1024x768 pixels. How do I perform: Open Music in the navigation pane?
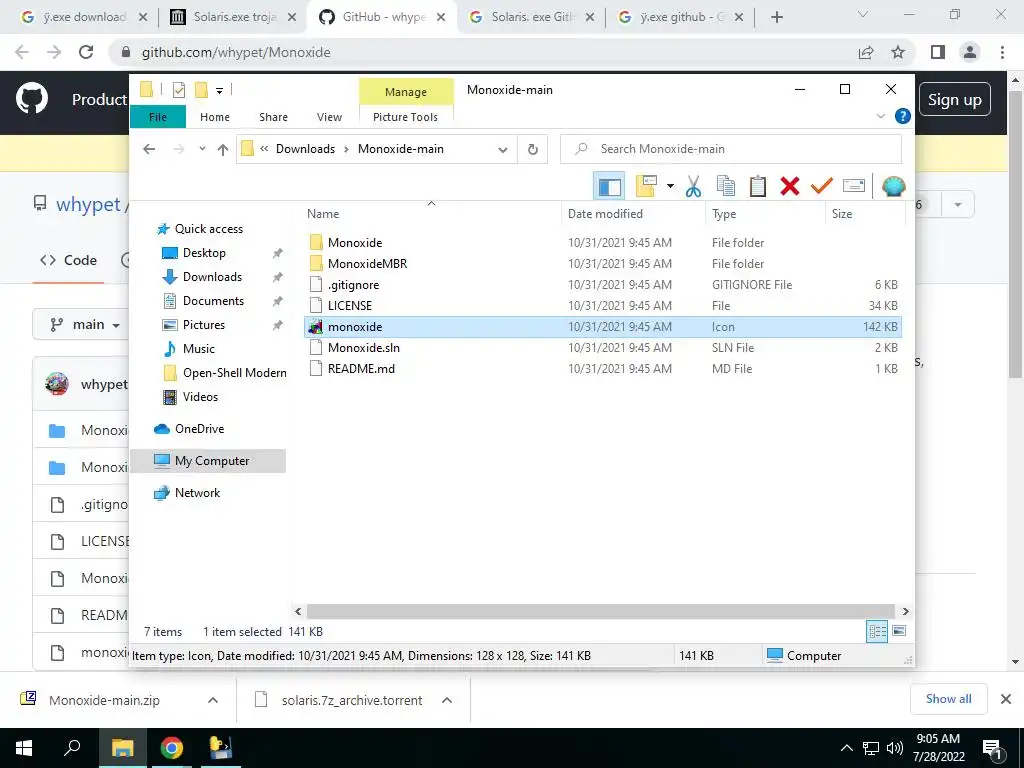[199, 349]
